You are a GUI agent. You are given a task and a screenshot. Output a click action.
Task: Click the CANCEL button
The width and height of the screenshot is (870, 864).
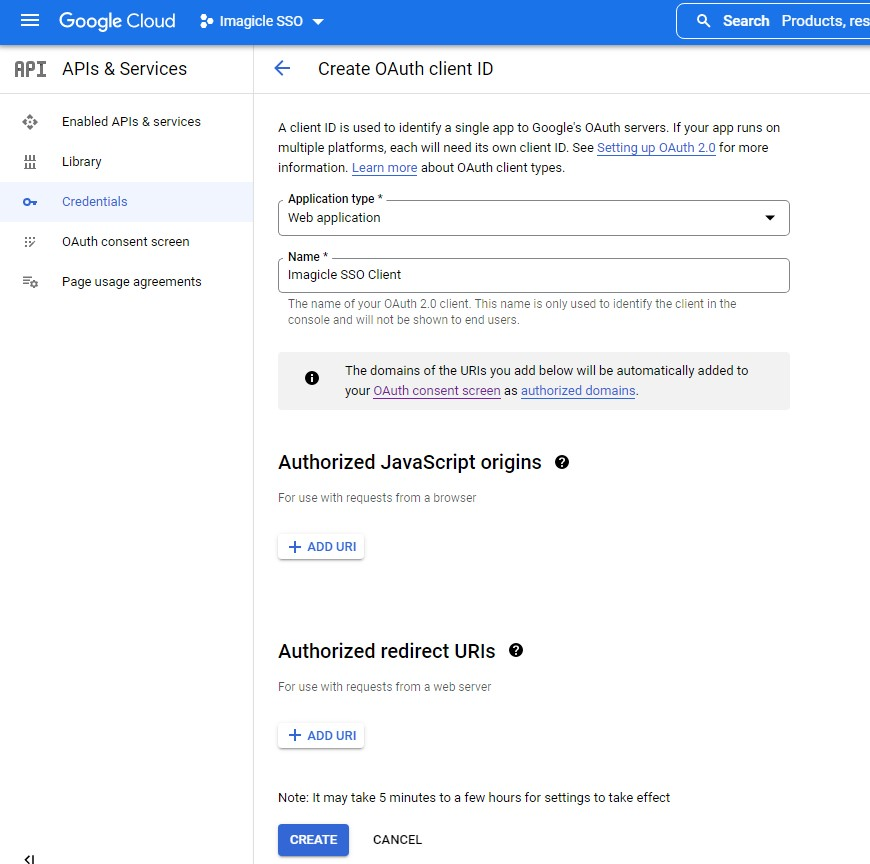click(x=397, y=840)
